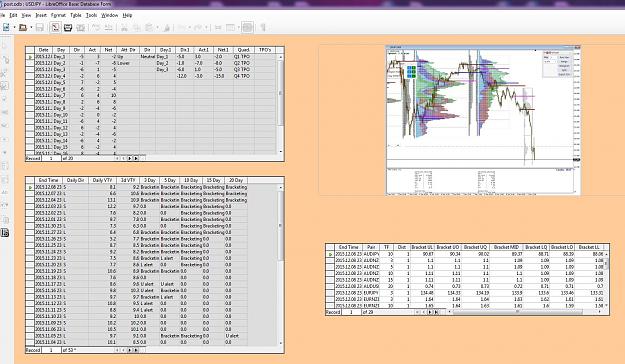This screenshot has height=364, width=625.
Task: Go to last record in End Time/Daily Dir grid
Action: coord(136,350)
